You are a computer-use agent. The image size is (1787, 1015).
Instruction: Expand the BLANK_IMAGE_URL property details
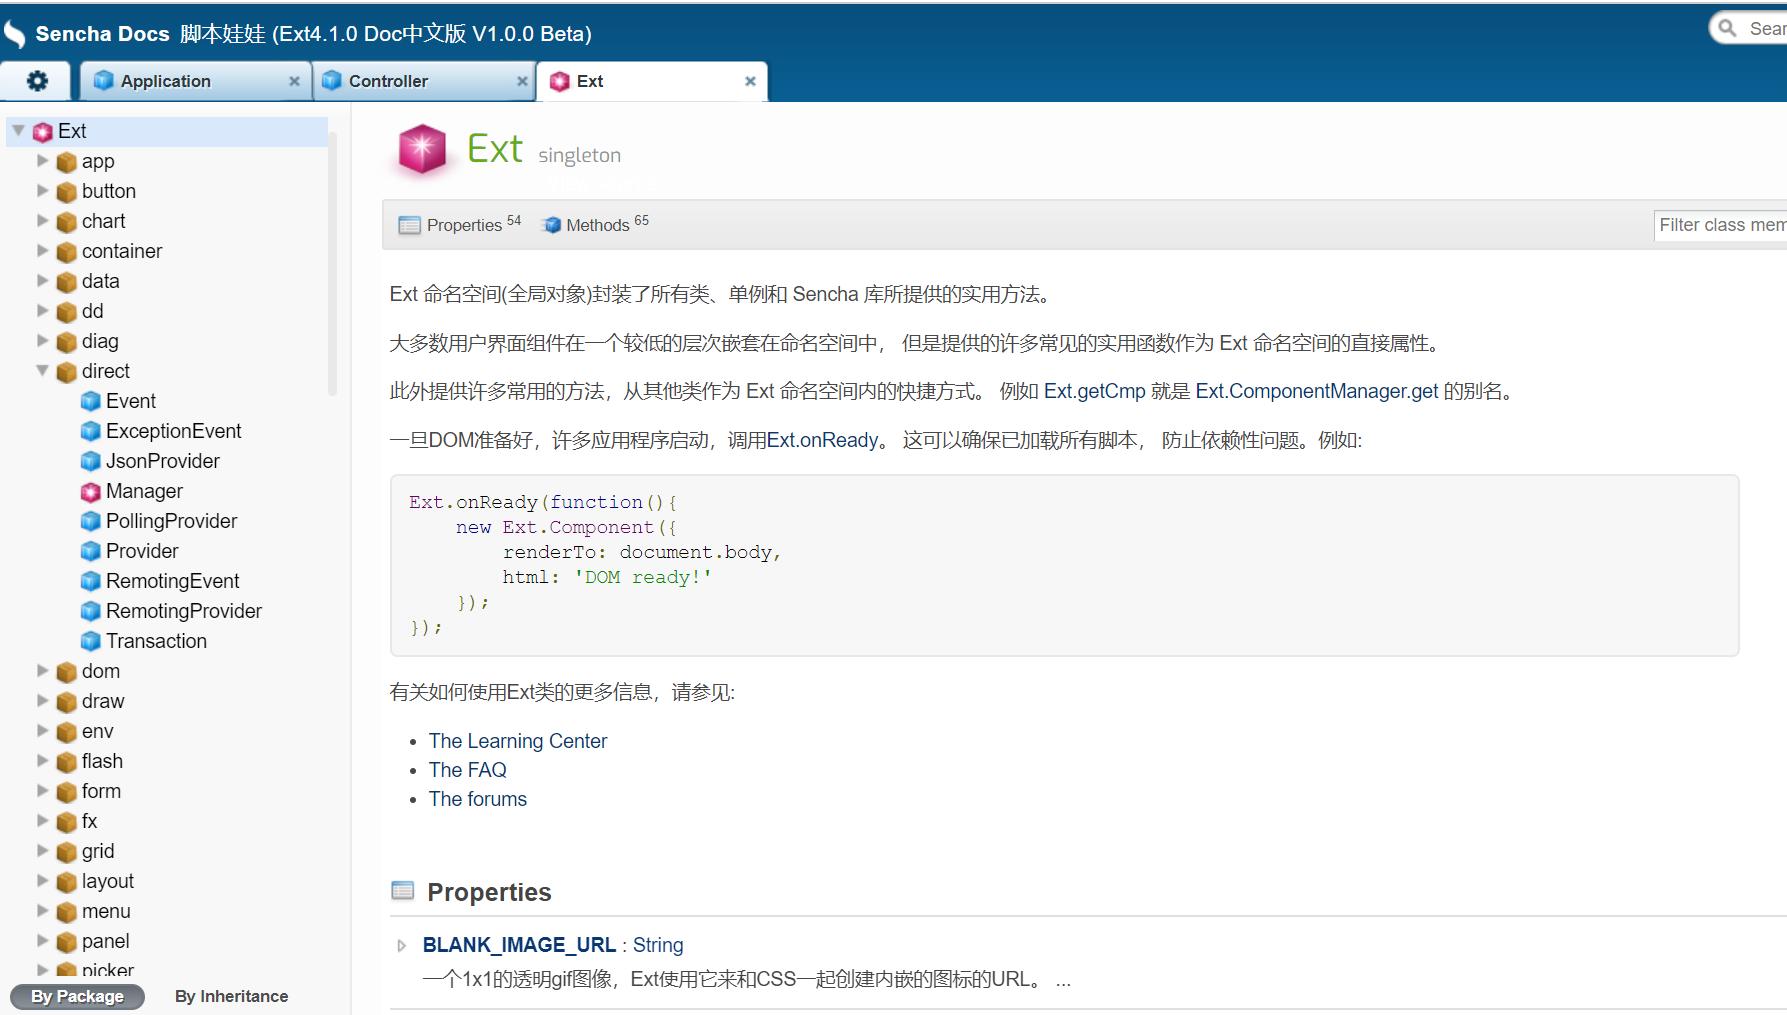click(401, 944)
